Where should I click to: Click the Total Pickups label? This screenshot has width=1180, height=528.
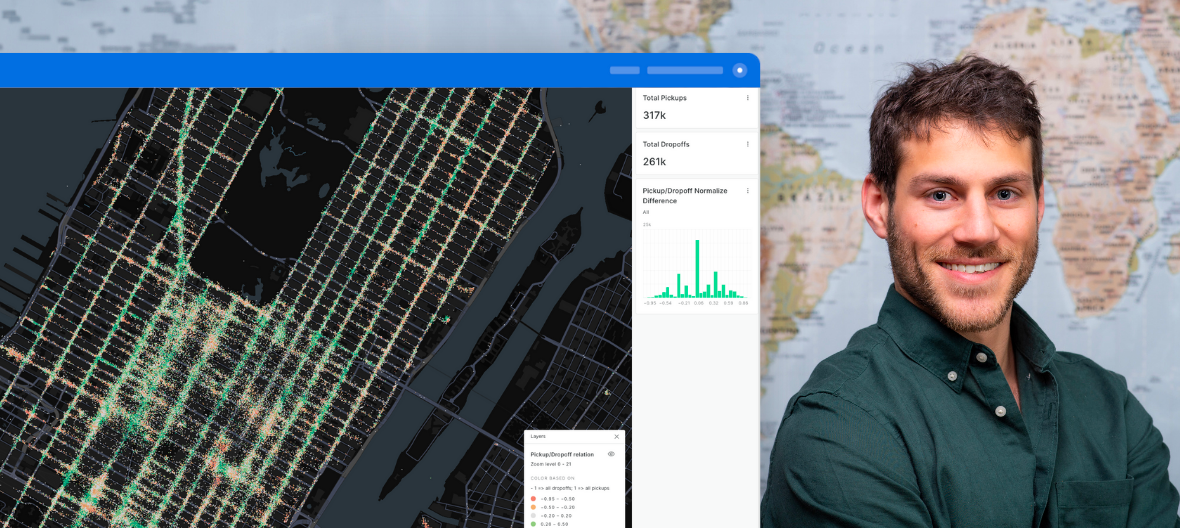pos(665,98)
